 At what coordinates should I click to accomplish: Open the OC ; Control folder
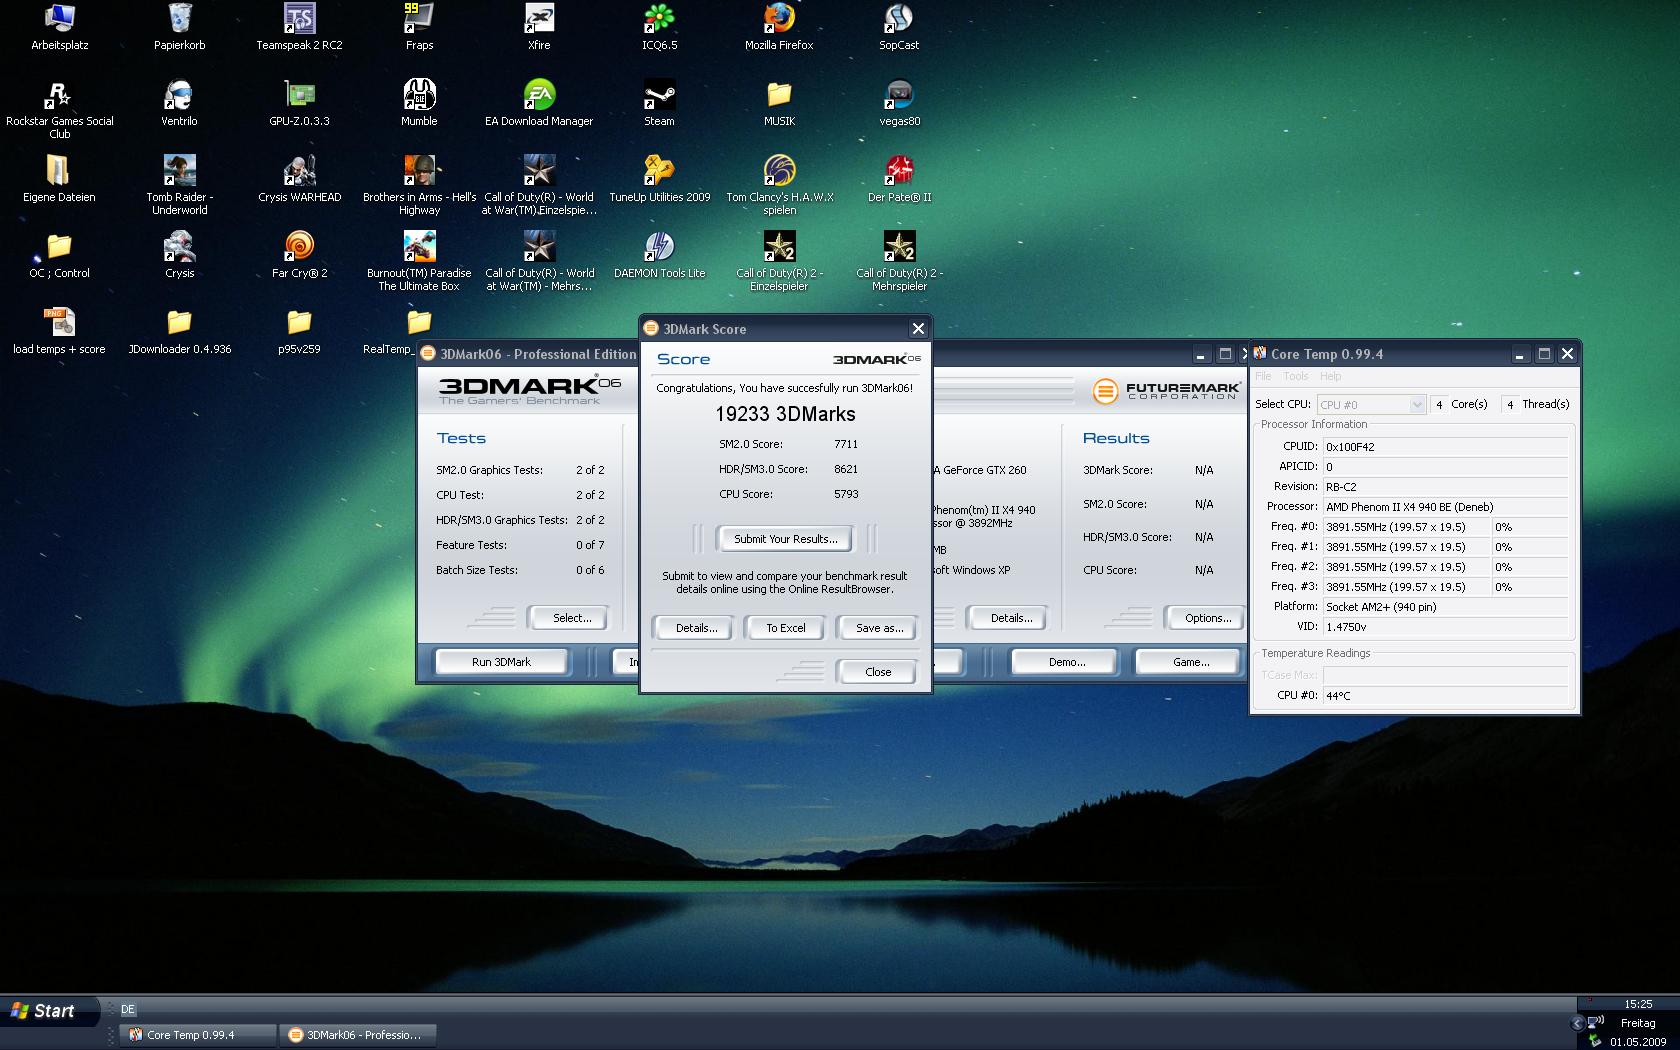tap(59, 254)
